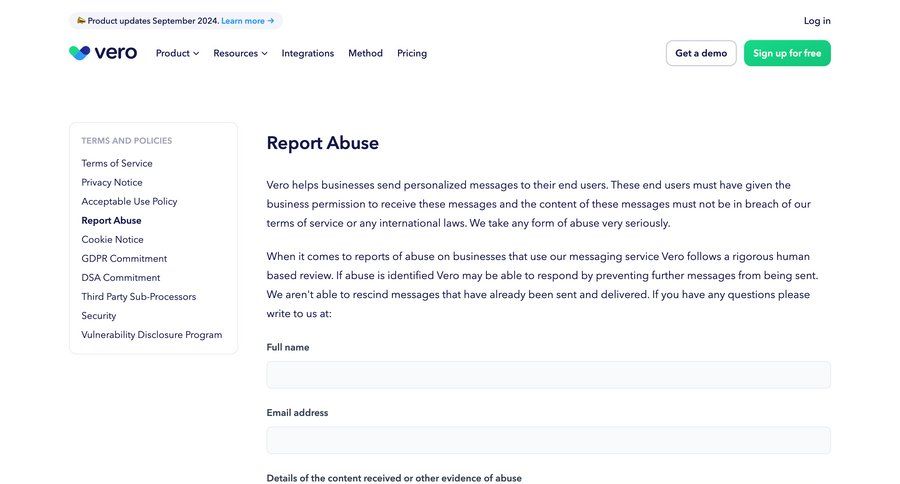Open the Privacy Notice sidebar link

click(112, 182)
